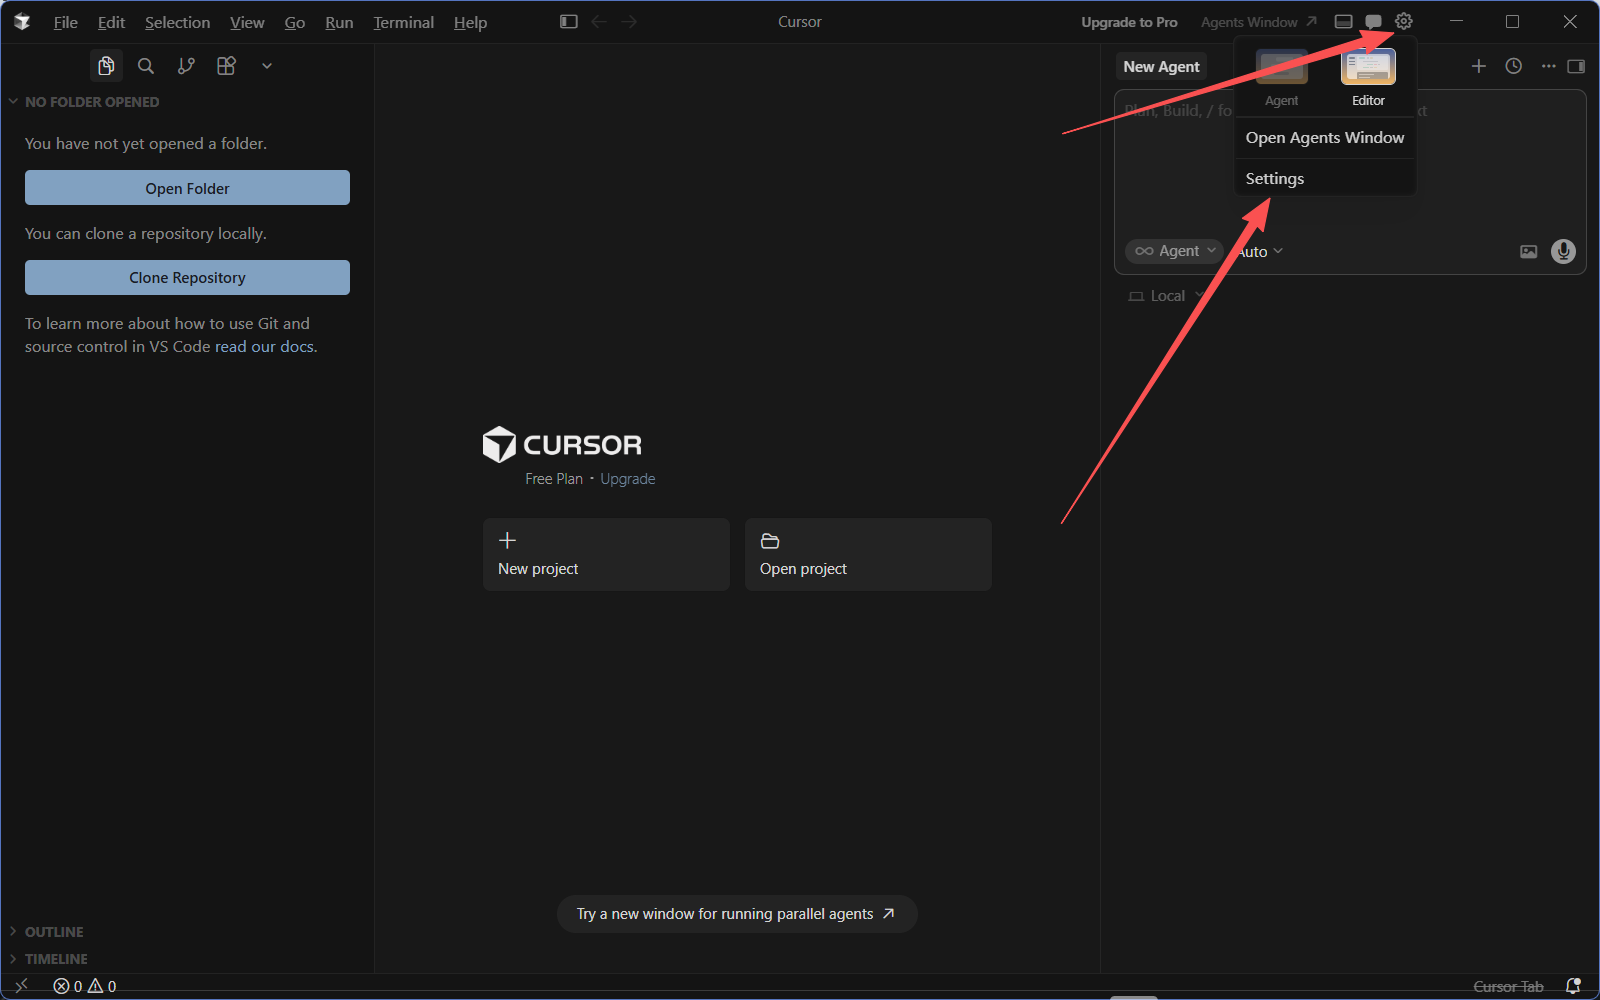
Task: Open the Selection menu
Action: point(177,22)
